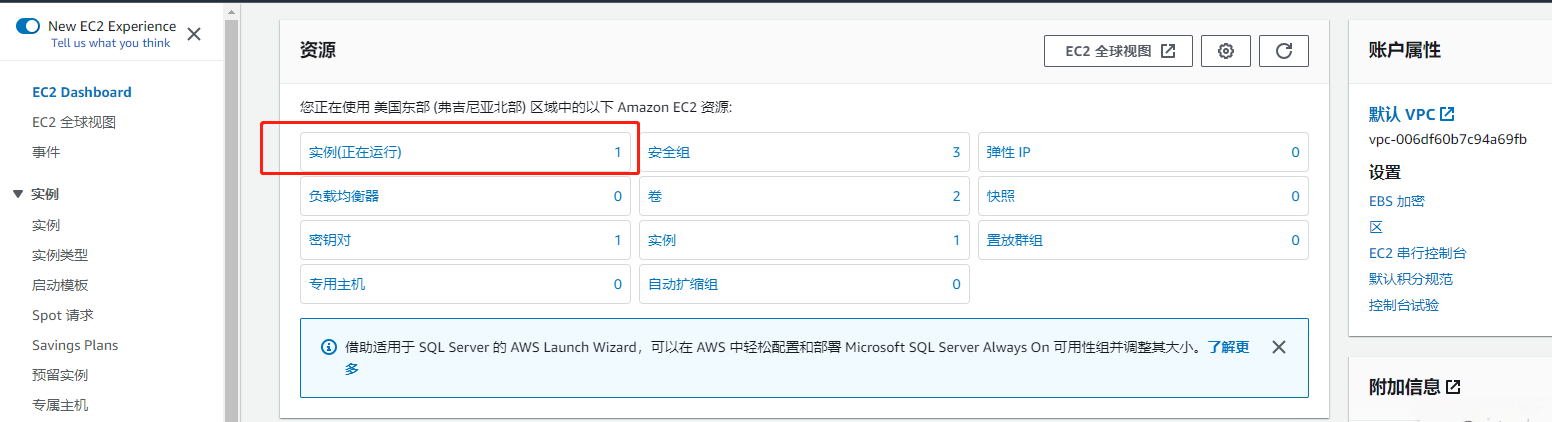Click the external link icon beside 默认 VPC

(1447, 114)
